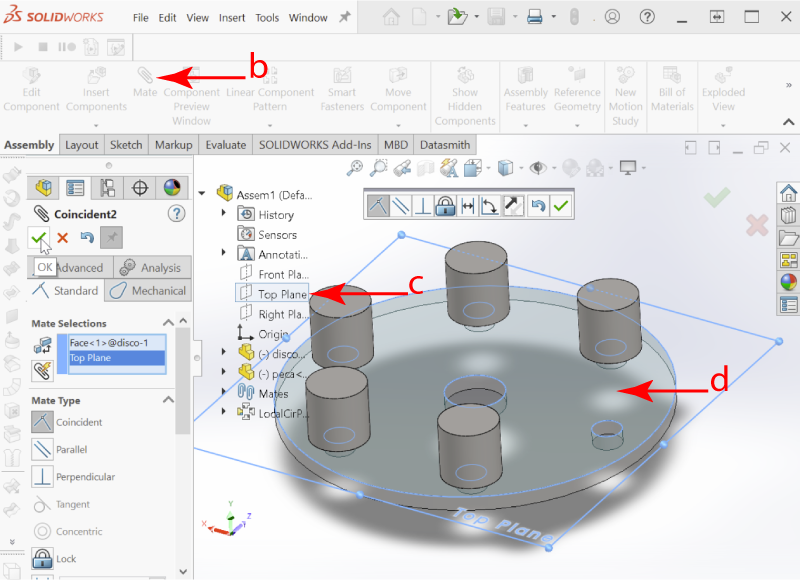The height and width of the screenshot is (580, 800).
Task: Select the Sensors item in tree
Action: pyautogui.click(x=267, y=235)
